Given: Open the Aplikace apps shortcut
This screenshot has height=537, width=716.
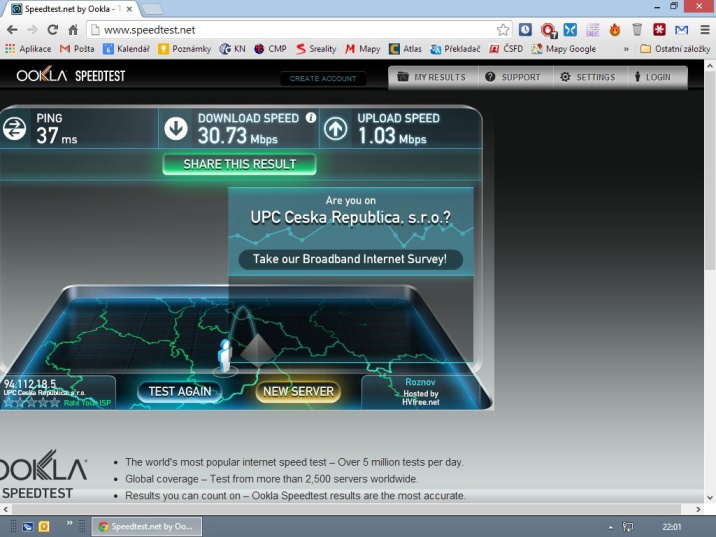Looking at the screenshot, I should pos(28,48).
